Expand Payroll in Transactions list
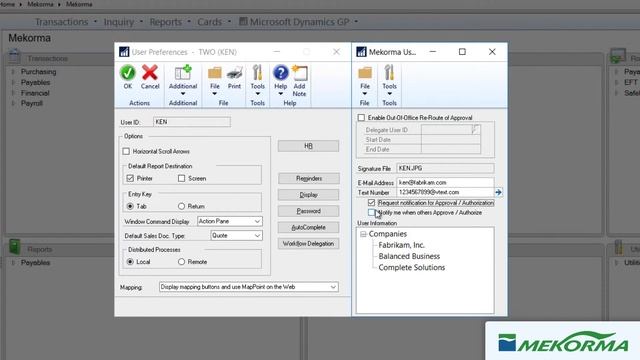This screenshot has height=360, width=640. coord(13,103)
